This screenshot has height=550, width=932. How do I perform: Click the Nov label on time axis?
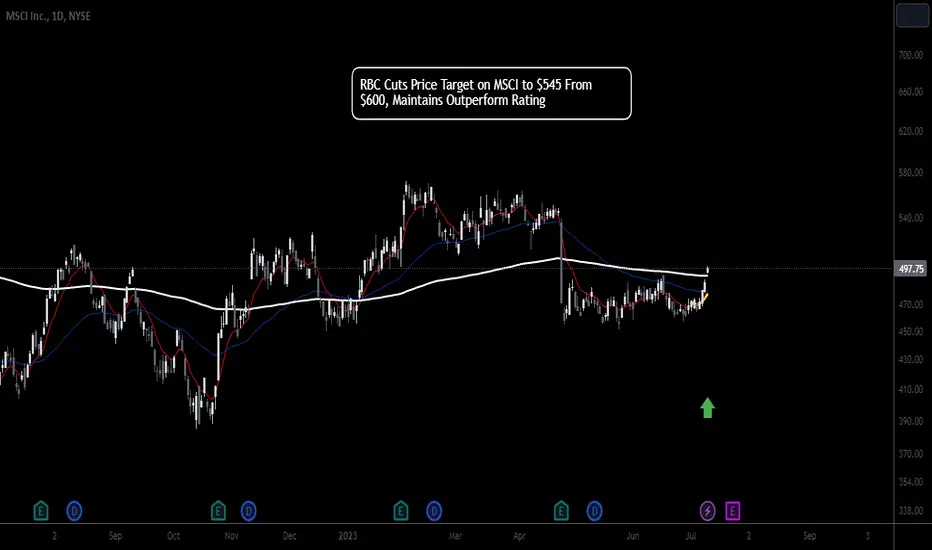(231, 536)
